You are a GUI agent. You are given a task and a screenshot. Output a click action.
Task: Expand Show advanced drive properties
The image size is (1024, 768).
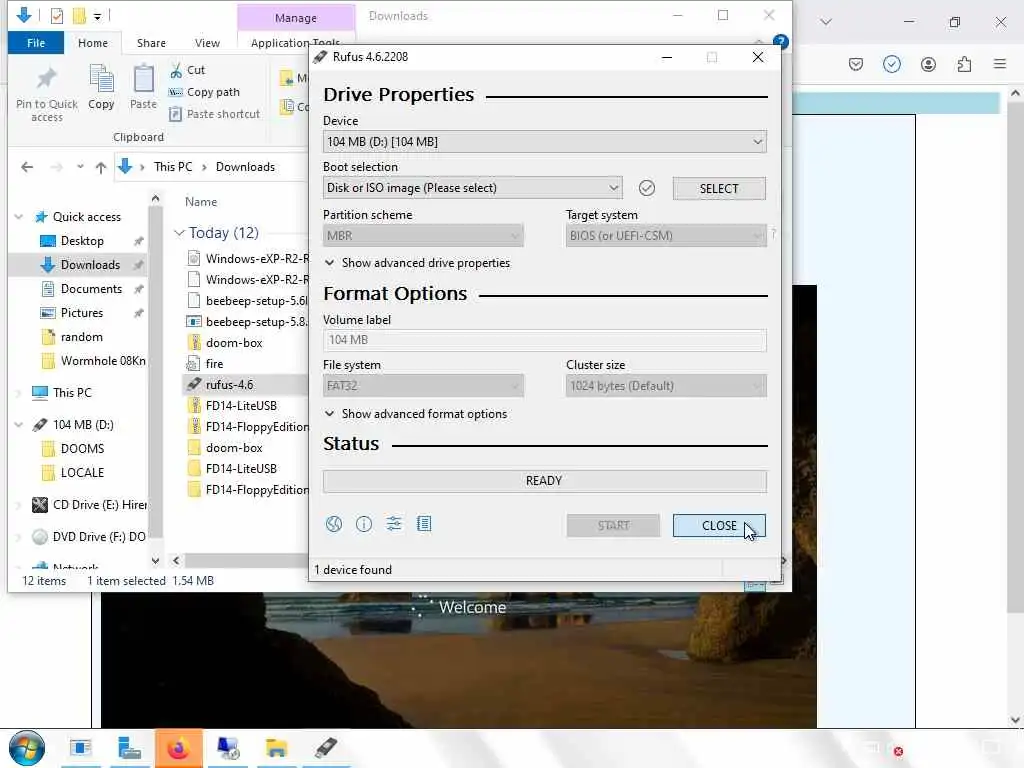[x=417, y=263]
